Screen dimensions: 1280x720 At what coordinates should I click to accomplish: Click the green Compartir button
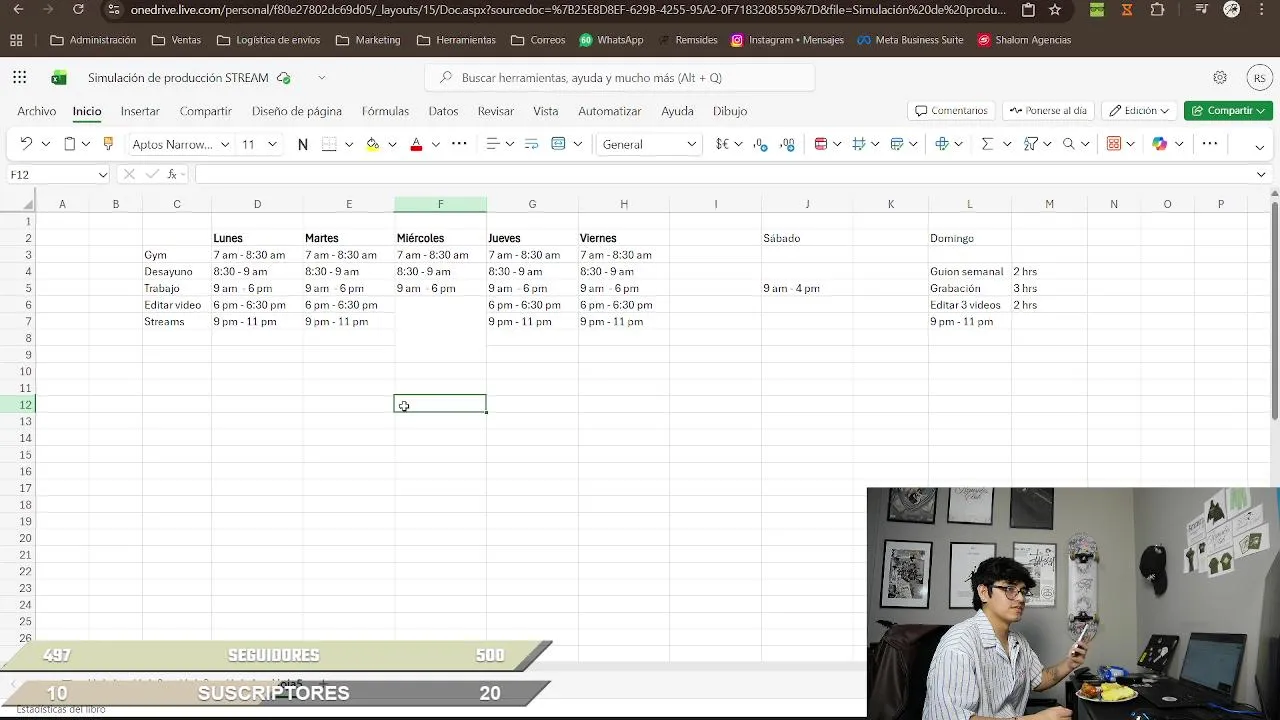pyautogui.click(x=1228, y=110)
